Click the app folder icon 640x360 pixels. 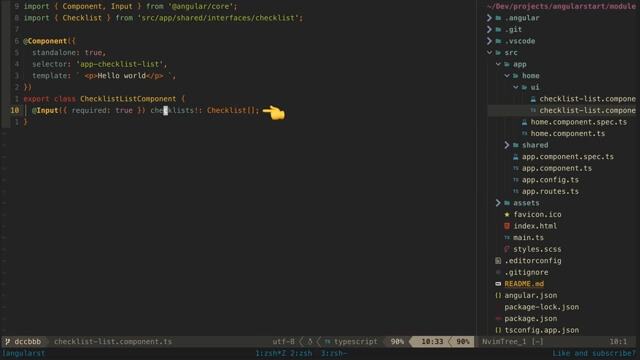click(x=507, y=64)
